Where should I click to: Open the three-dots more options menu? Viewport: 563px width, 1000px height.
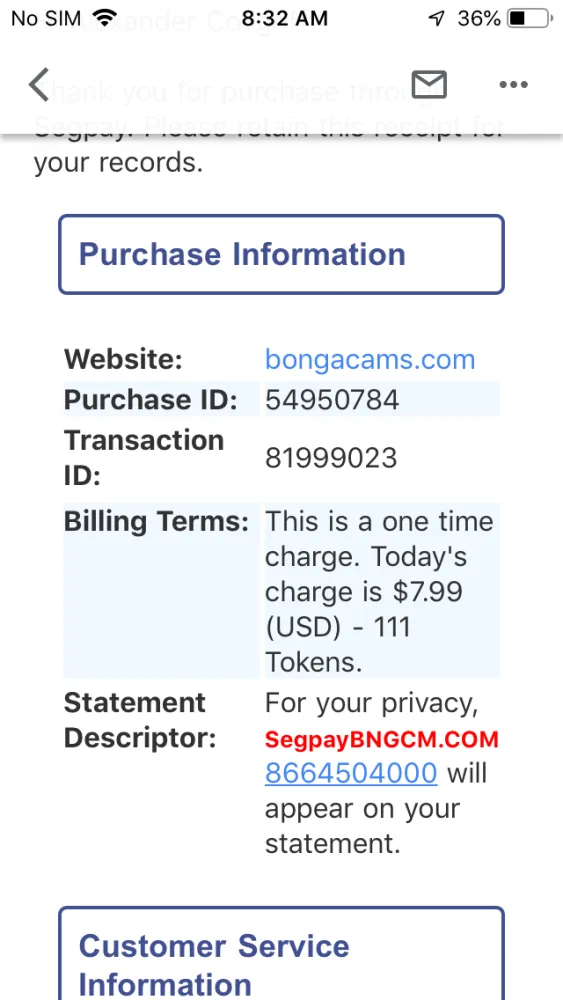[x=513, y=84]
